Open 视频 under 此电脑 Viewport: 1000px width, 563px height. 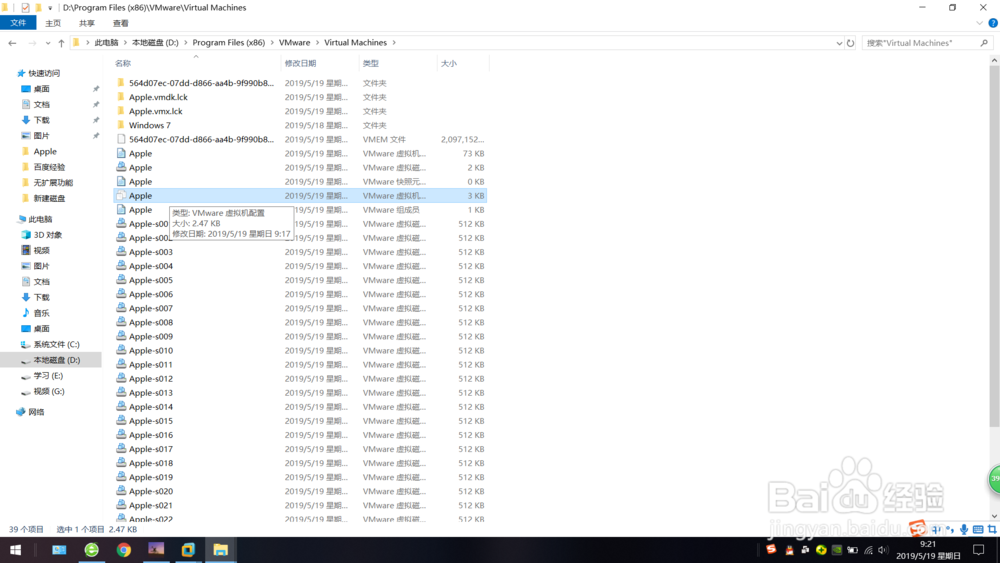(41, 251)
